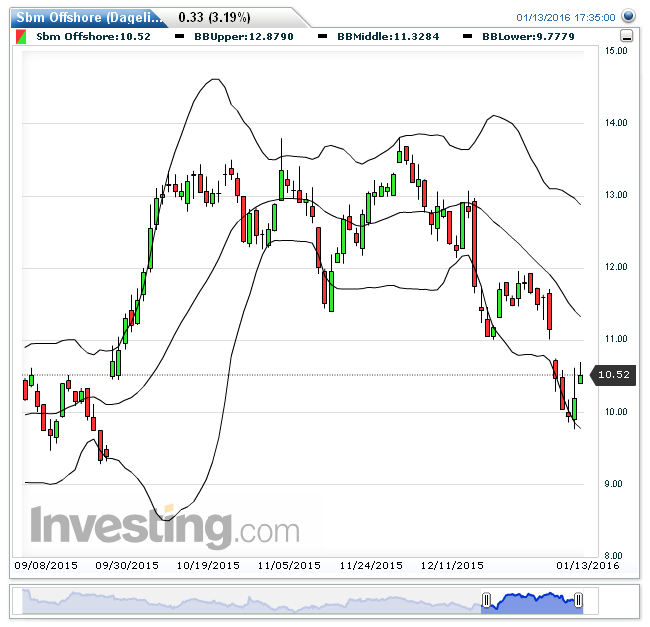Image resolution: width=650 pixels, height=627 pixels.
Task: Click the BBMiddle:11.3284 legend text
Action: tap(388, 36)
